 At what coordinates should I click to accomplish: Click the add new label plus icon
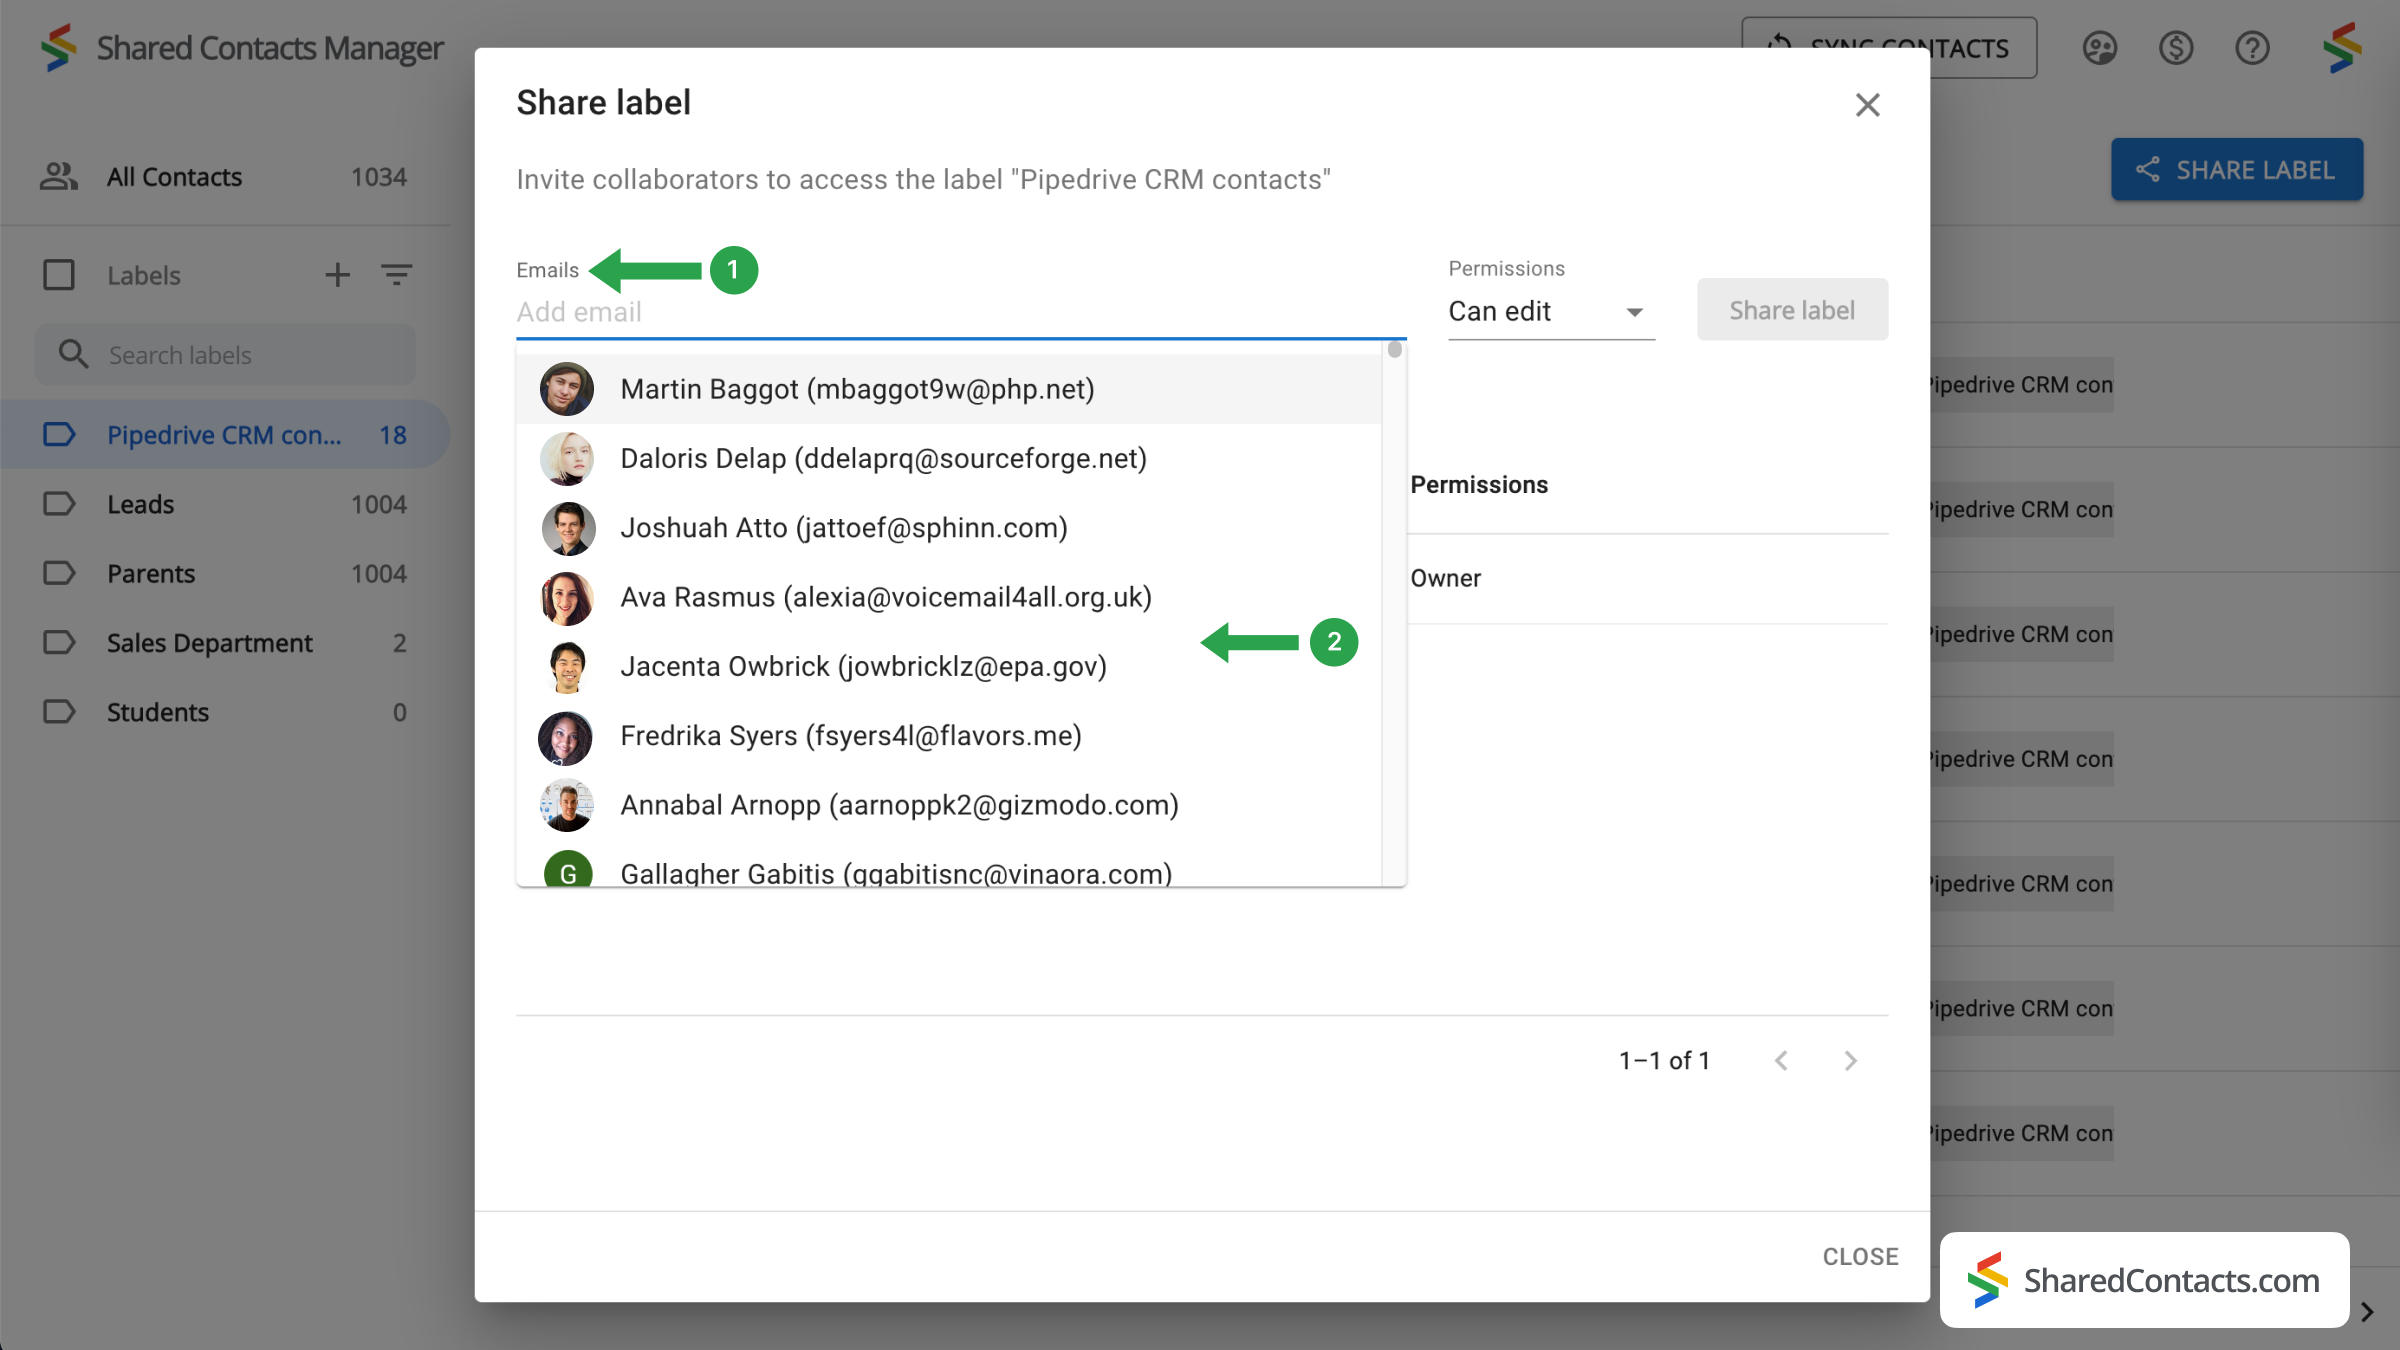[337, 275]
